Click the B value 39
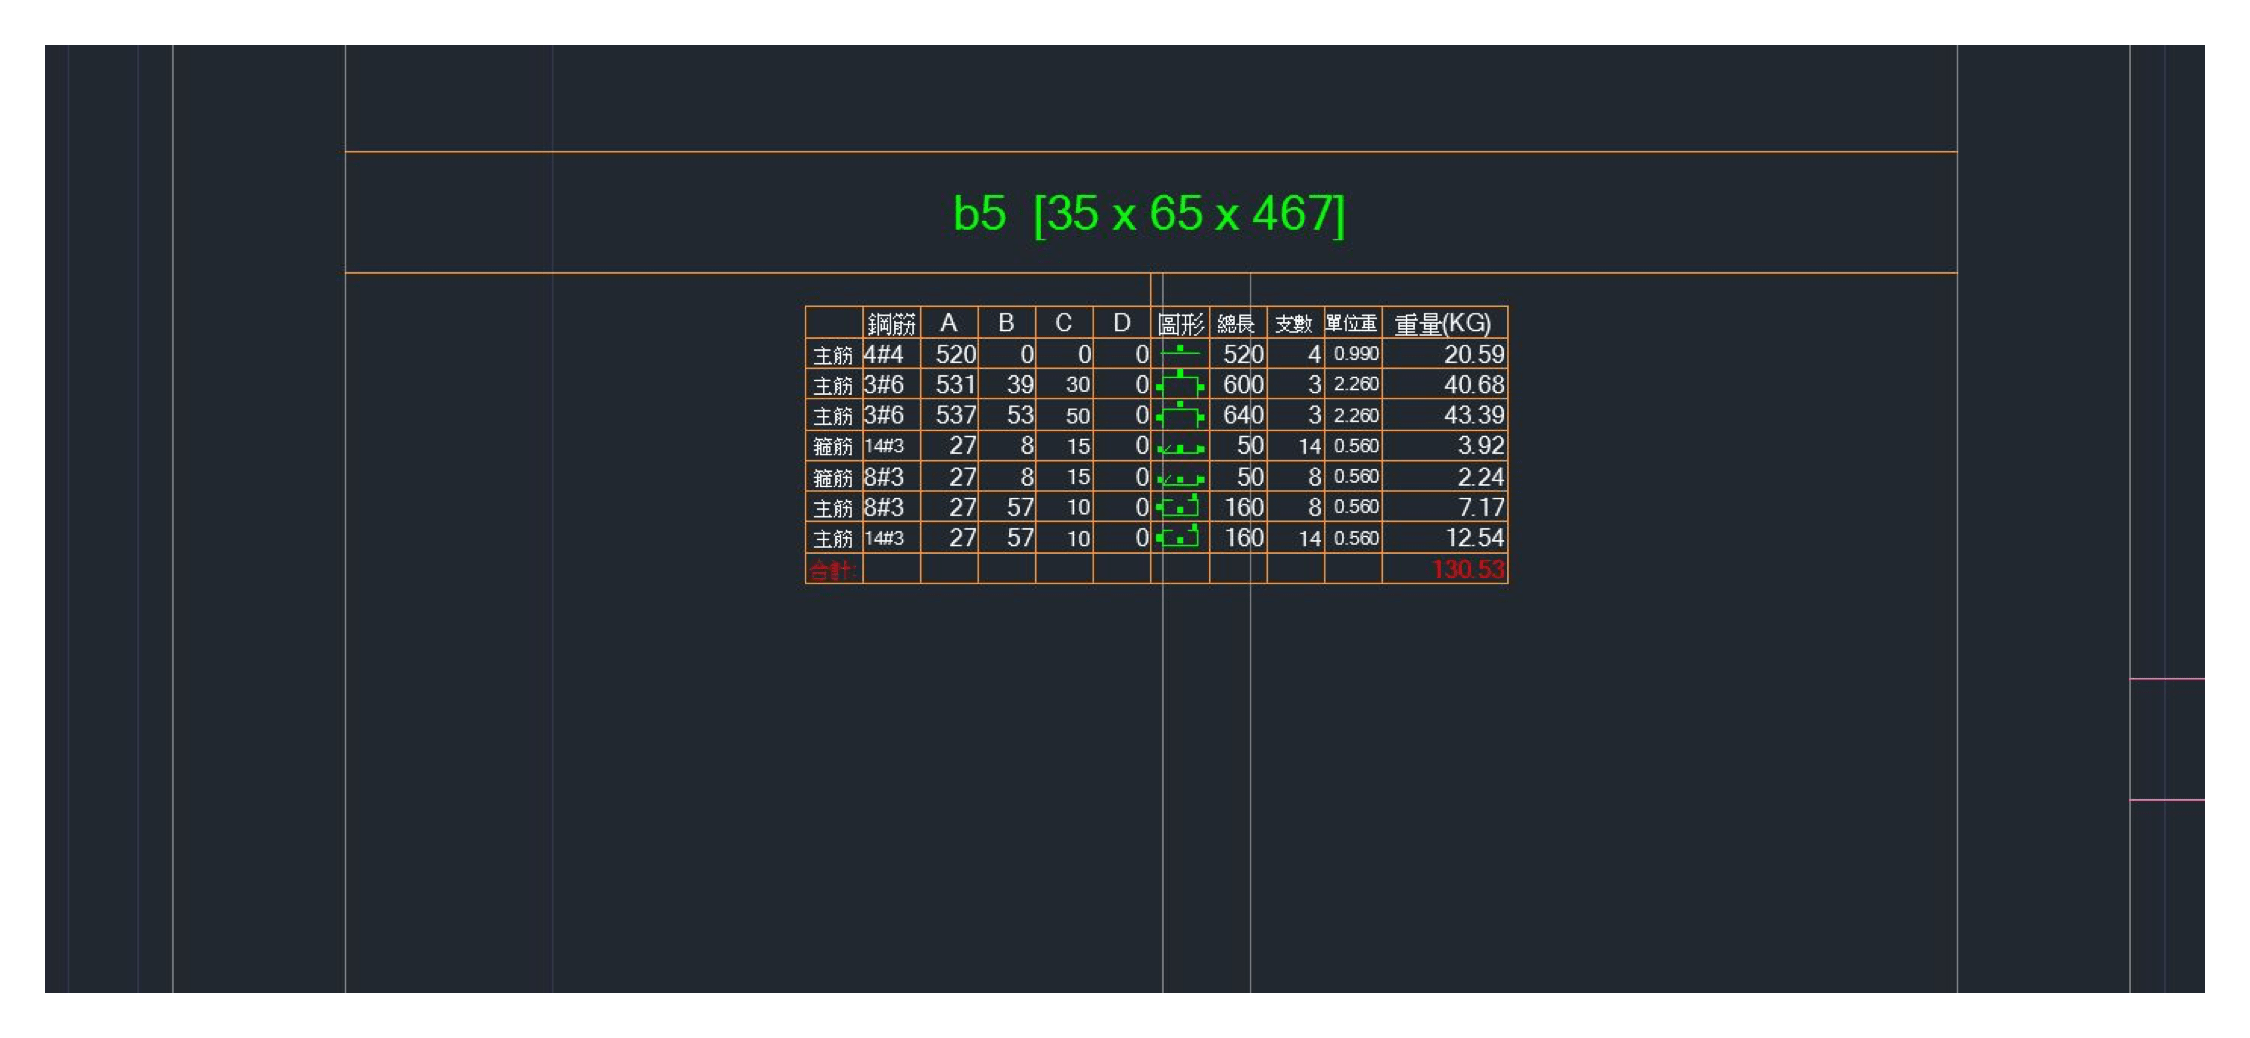 (1020, 384)
